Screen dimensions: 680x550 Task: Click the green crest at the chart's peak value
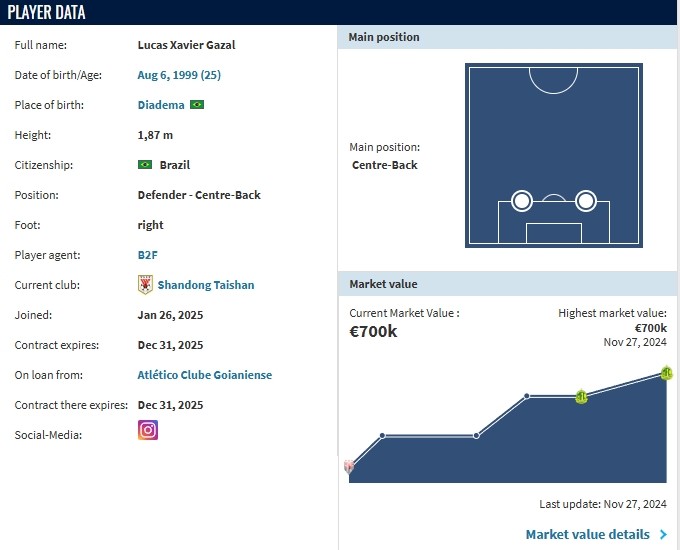(x=666, y=373)
